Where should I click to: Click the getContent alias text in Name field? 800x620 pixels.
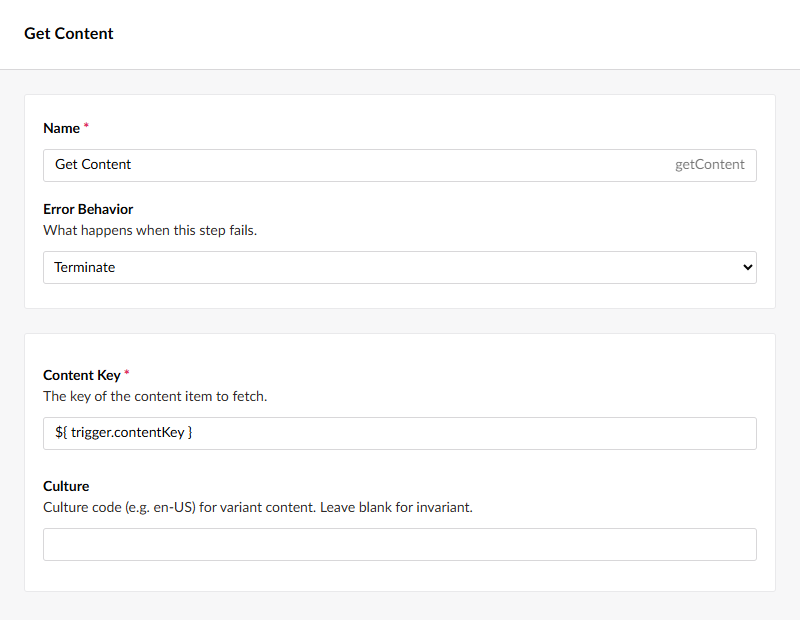pos(710,164)
